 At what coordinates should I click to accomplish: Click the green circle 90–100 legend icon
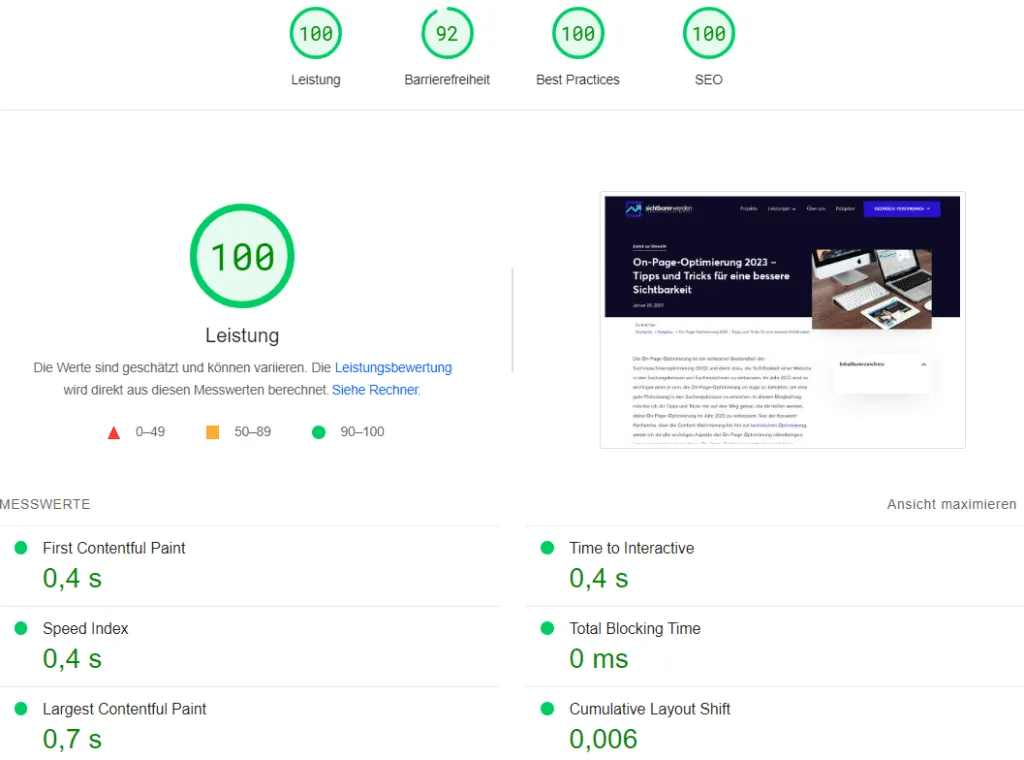[x=319, y=432]
